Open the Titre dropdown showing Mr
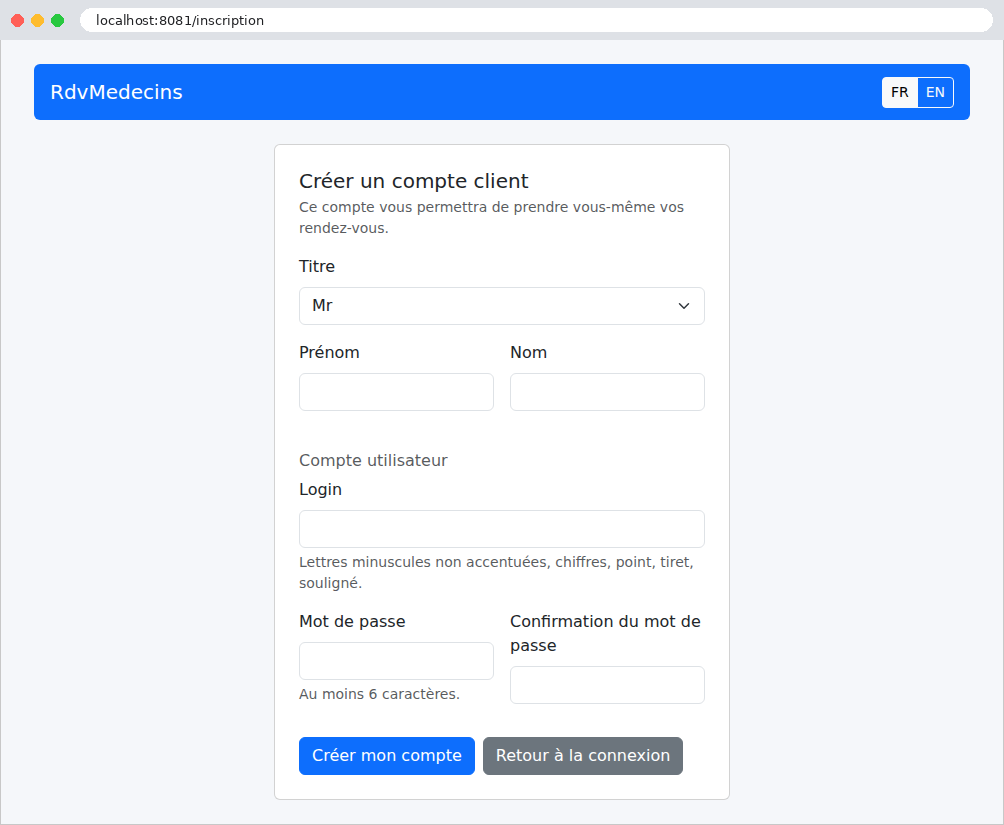This screenshot has height=825, width=1004. (x=501, y=306)
